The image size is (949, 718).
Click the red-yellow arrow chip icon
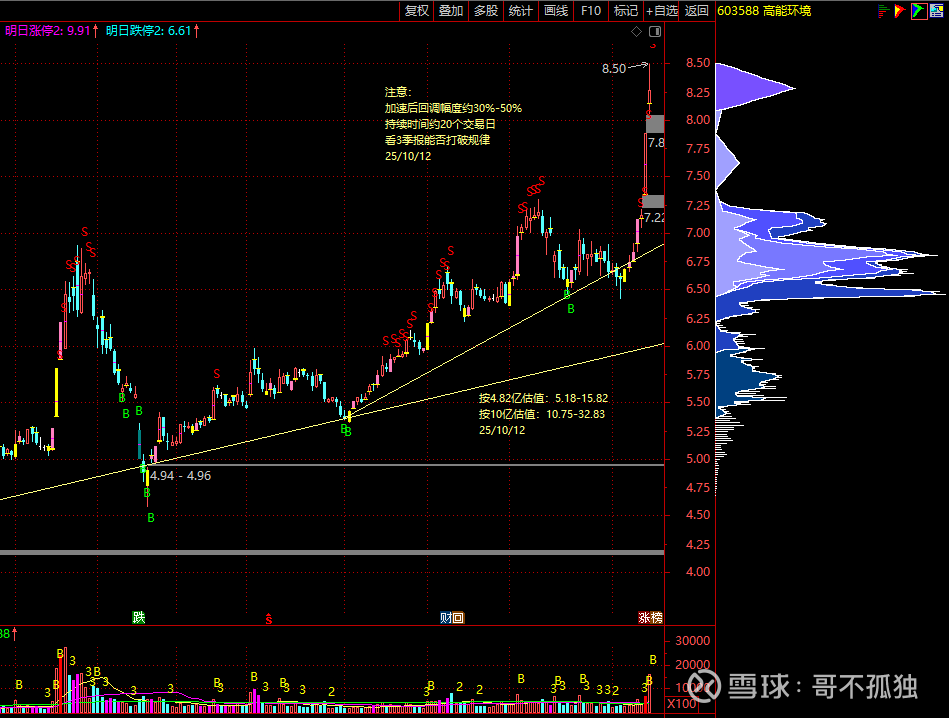tap(900, 10)
